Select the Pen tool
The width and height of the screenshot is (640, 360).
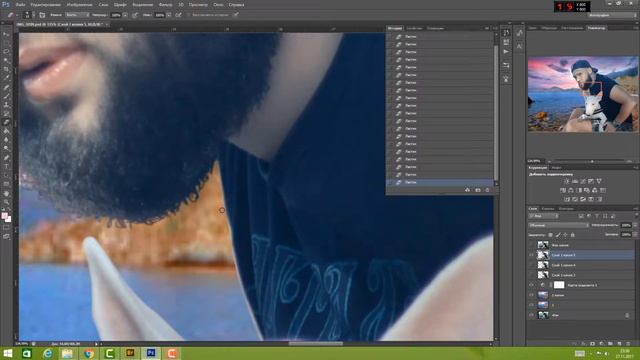click(x=6, y=158)
